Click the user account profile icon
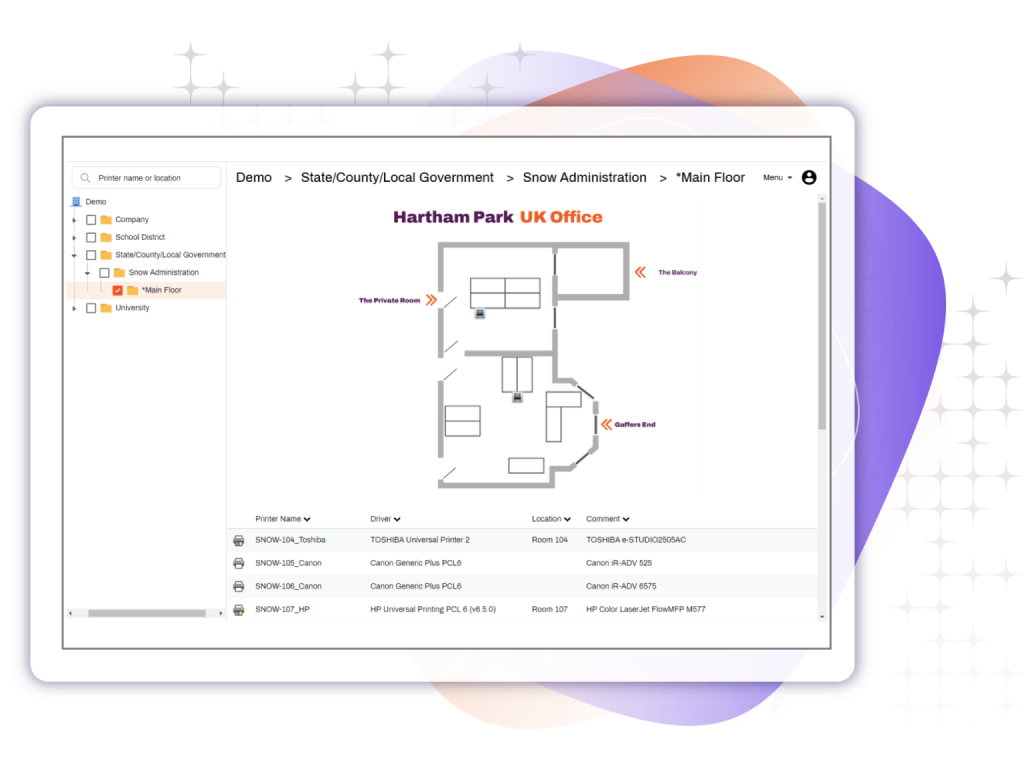This screenshot has width=1028, height=772. (x=809, y=178)
